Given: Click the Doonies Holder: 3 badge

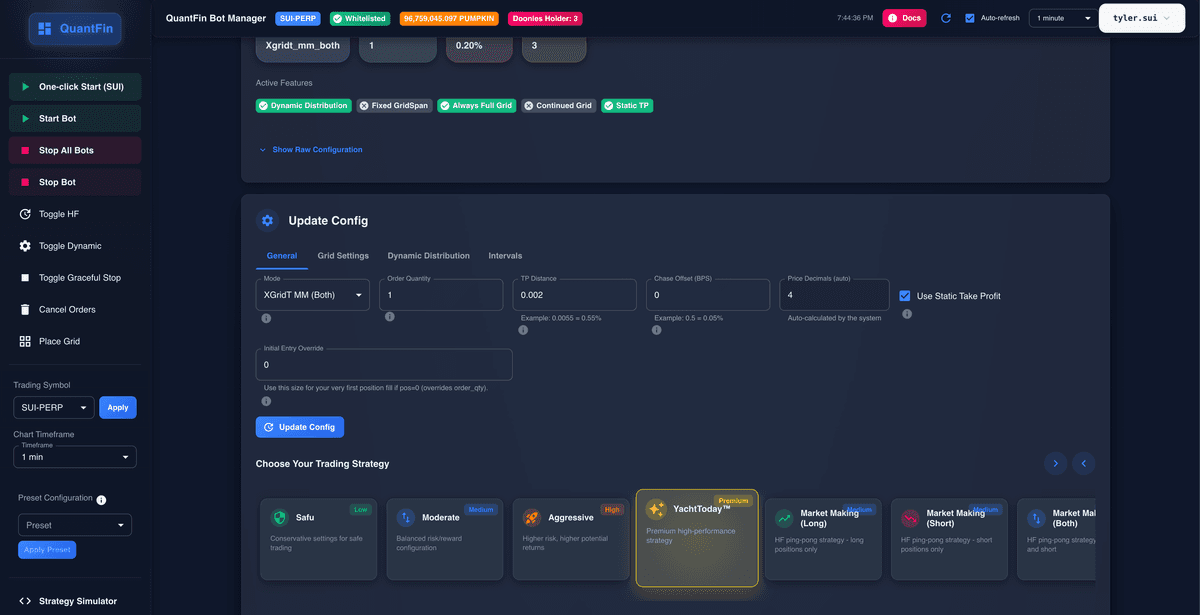Looking at the screenshot, I should pos(545,18).
